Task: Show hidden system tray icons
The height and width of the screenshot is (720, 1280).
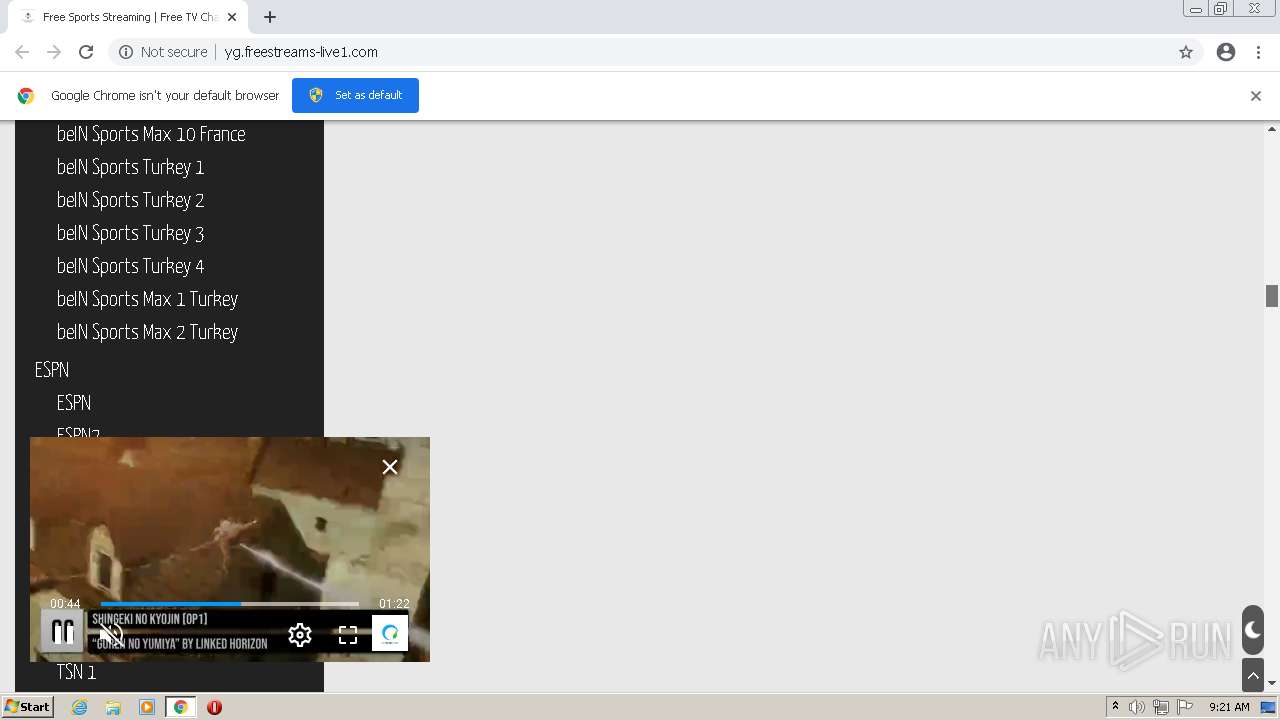Action: 1115,707
